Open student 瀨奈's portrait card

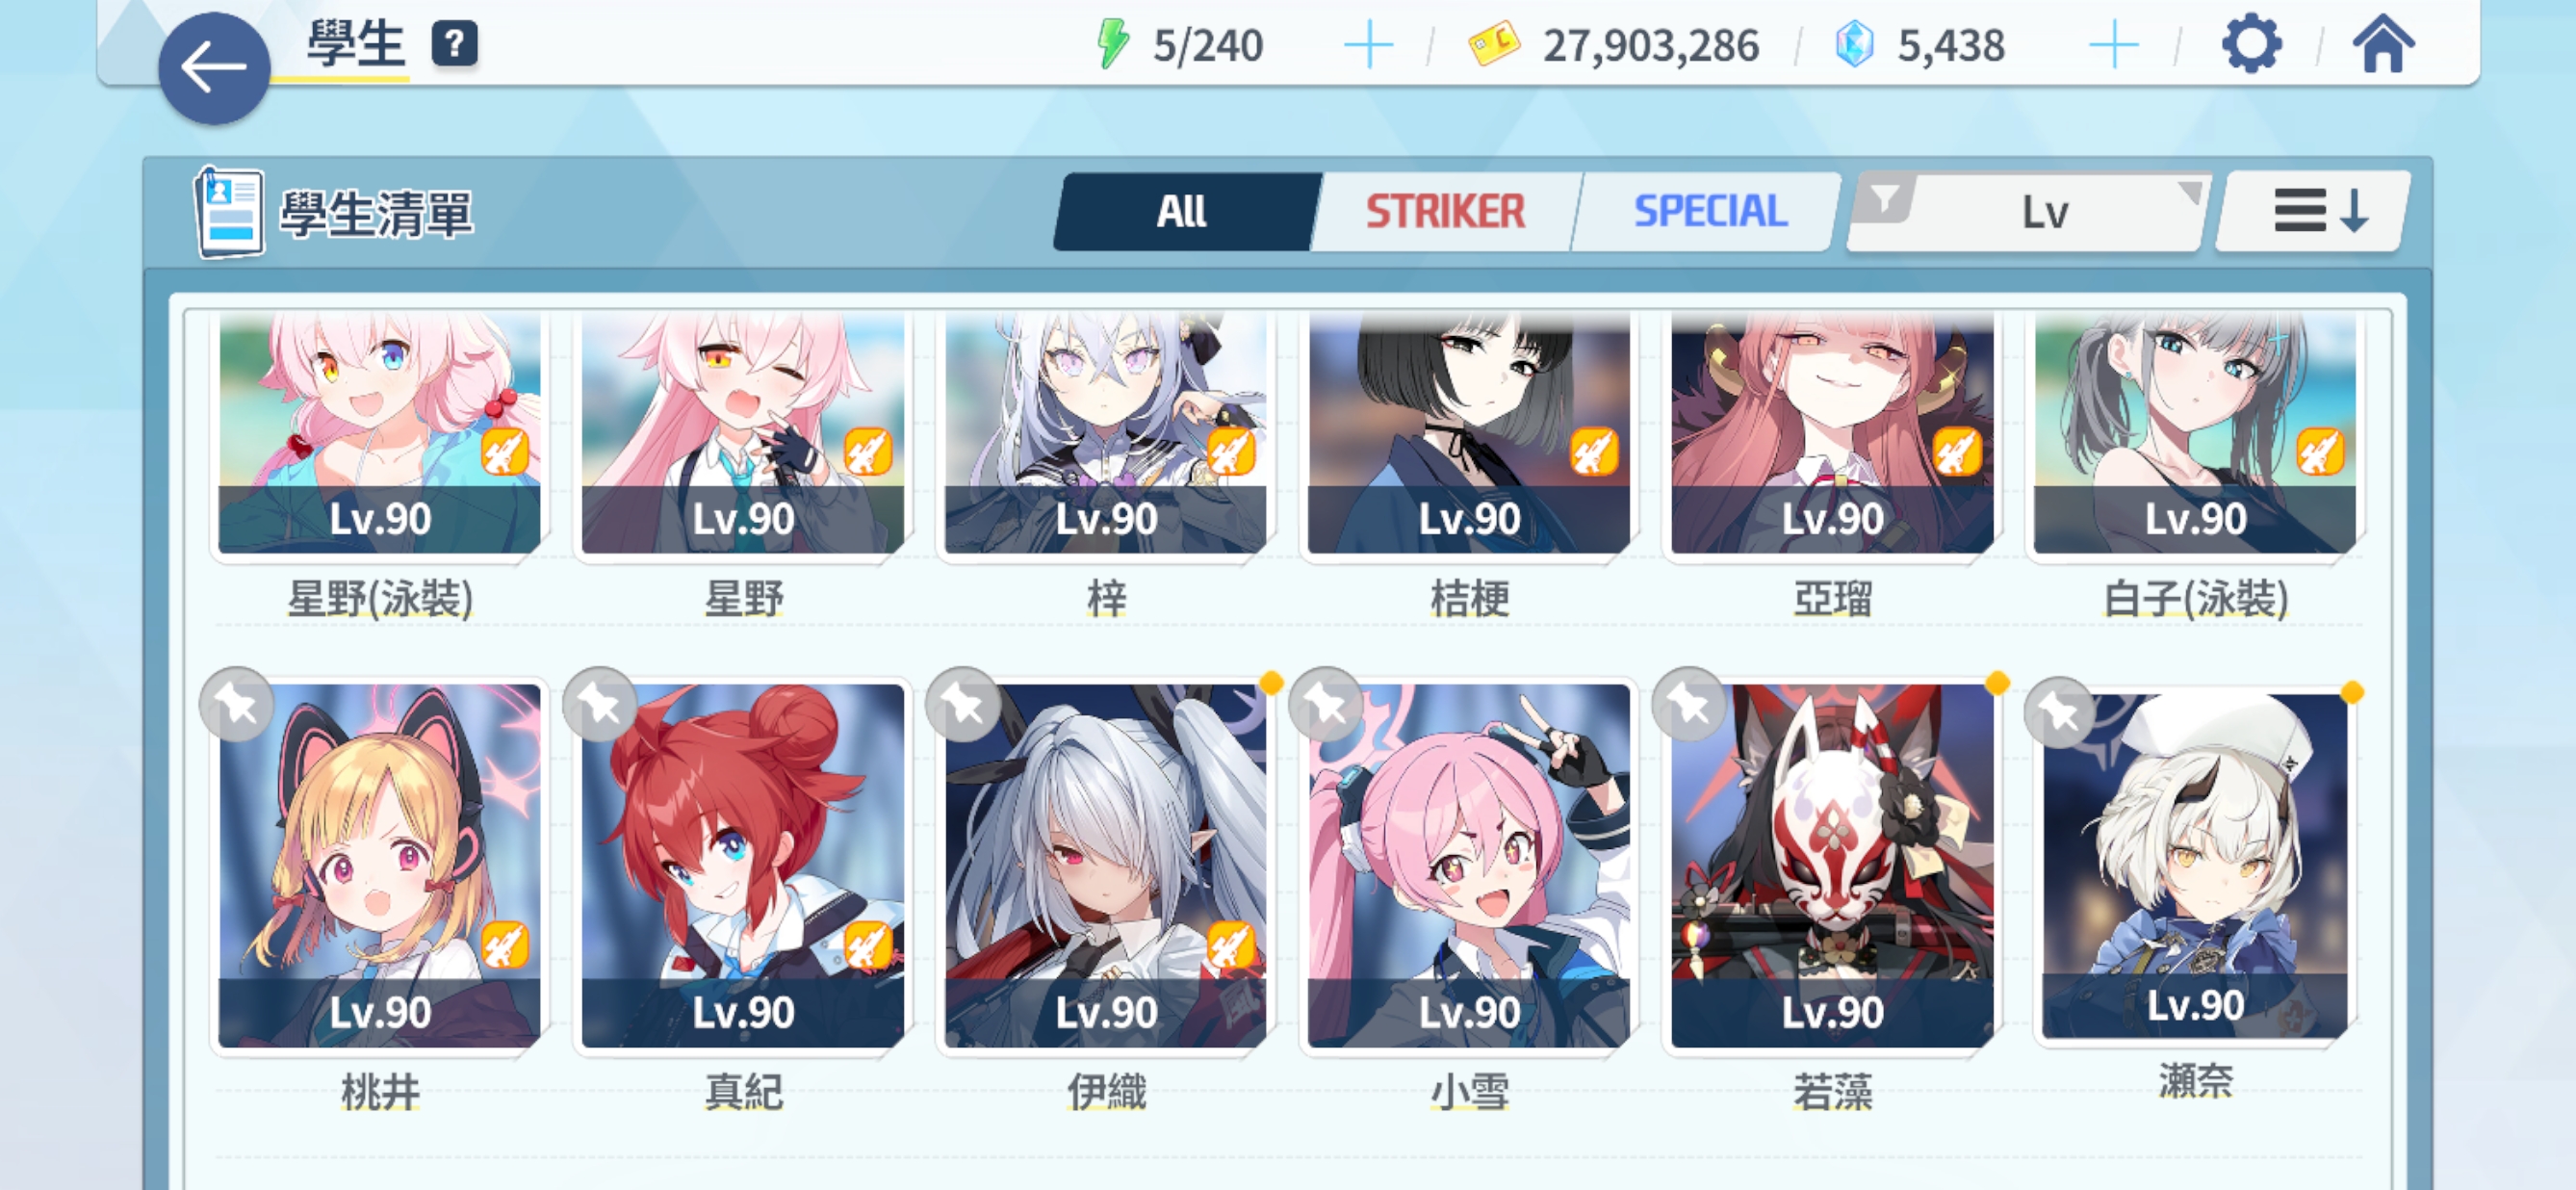2195,866
